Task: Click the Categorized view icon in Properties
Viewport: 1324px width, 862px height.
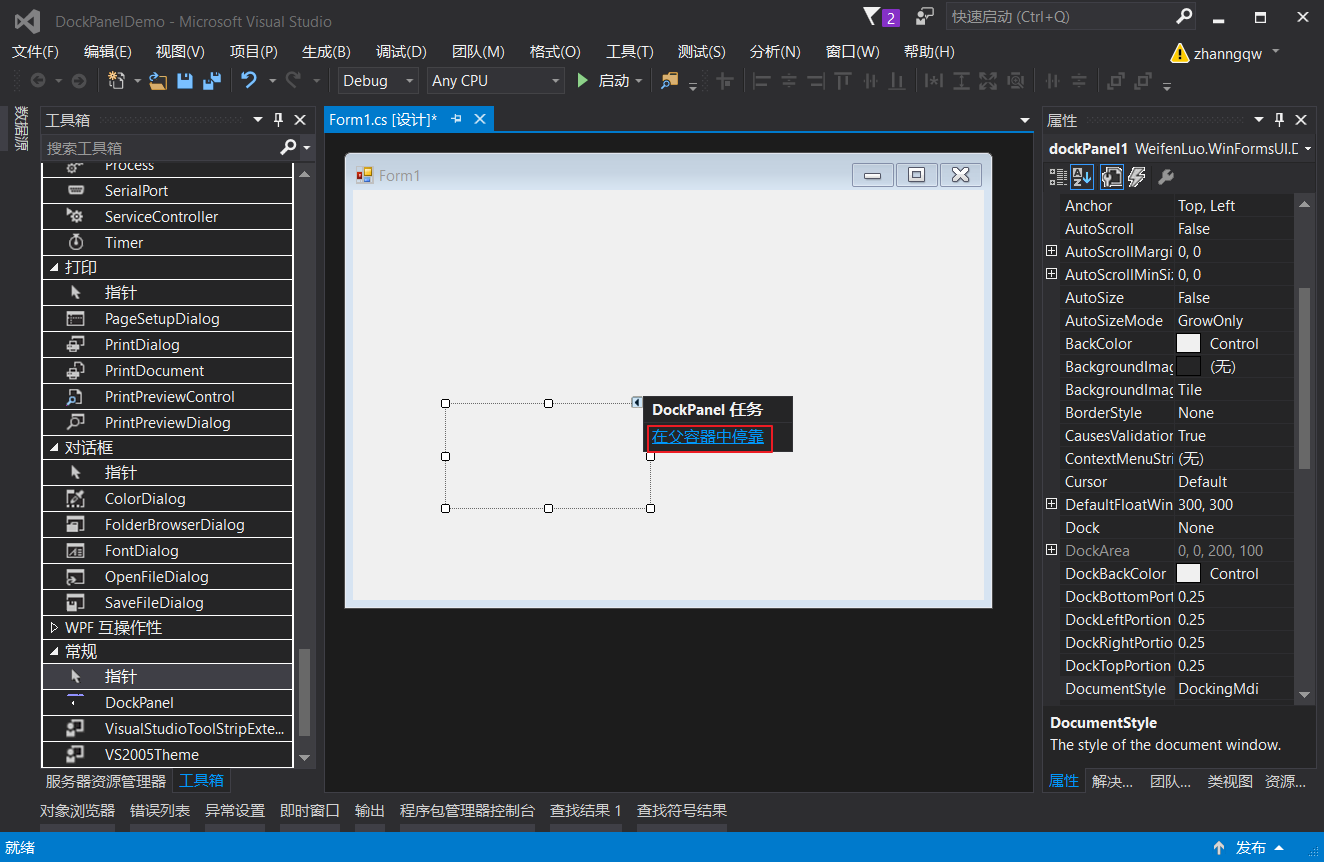Action: point(1058,177)
